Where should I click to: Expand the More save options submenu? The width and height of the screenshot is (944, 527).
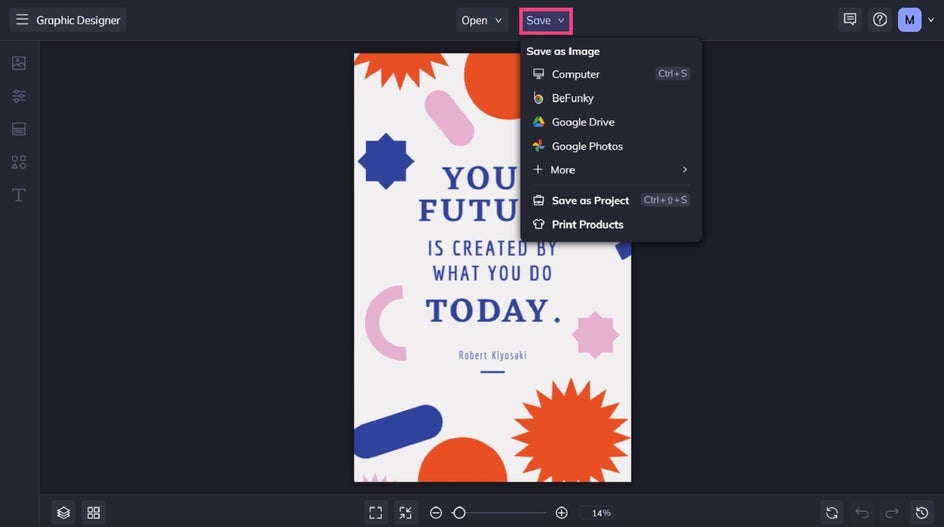pos(610,170)
